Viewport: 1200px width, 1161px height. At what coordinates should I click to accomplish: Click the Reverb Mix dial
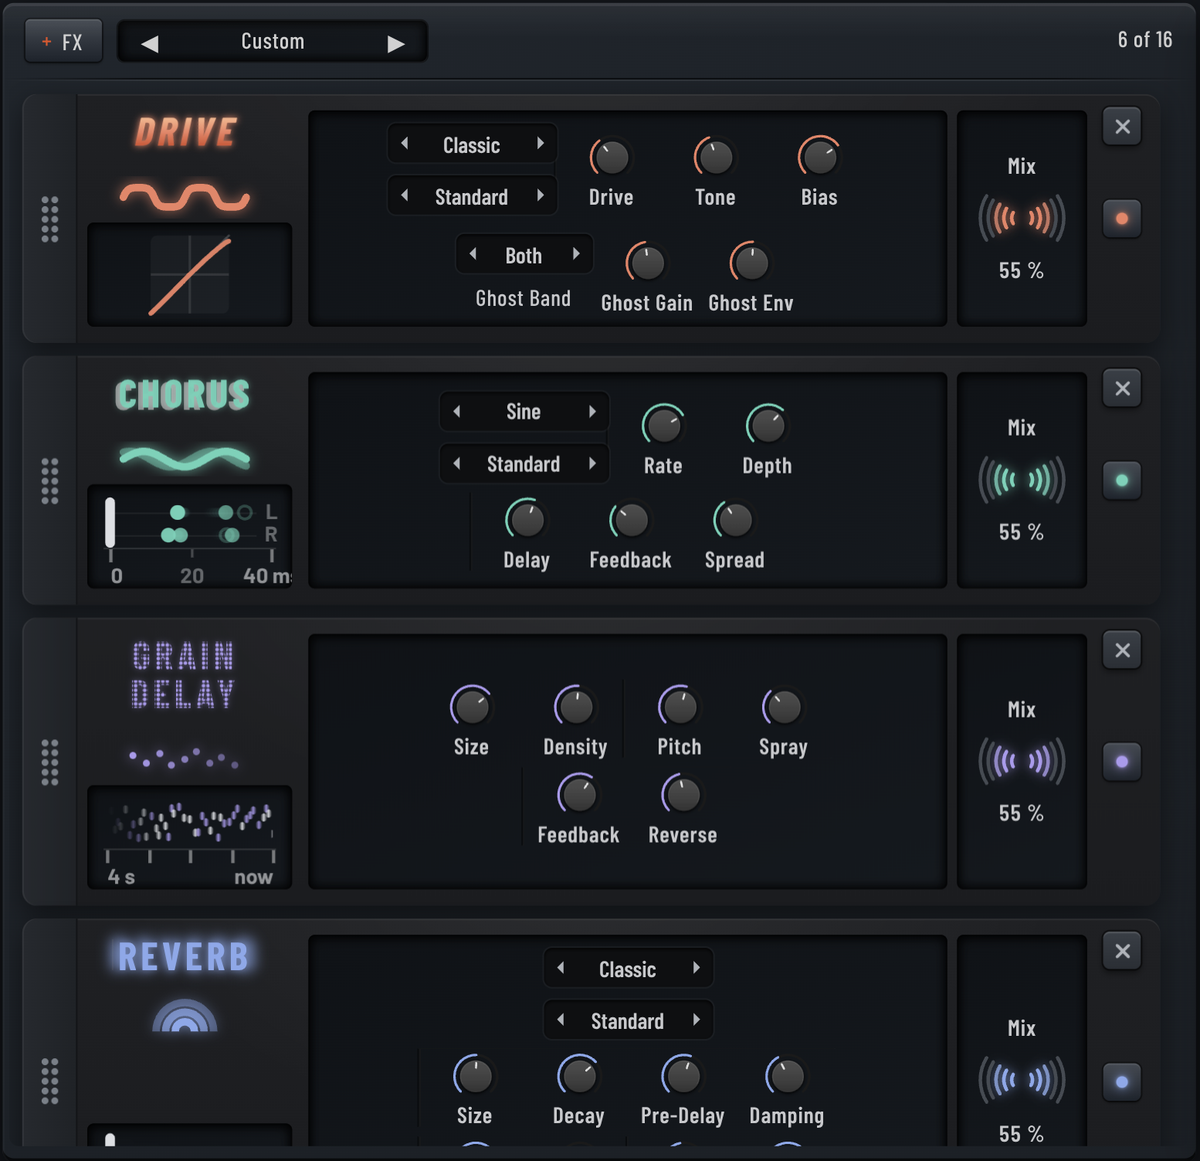point(1021,1081)
